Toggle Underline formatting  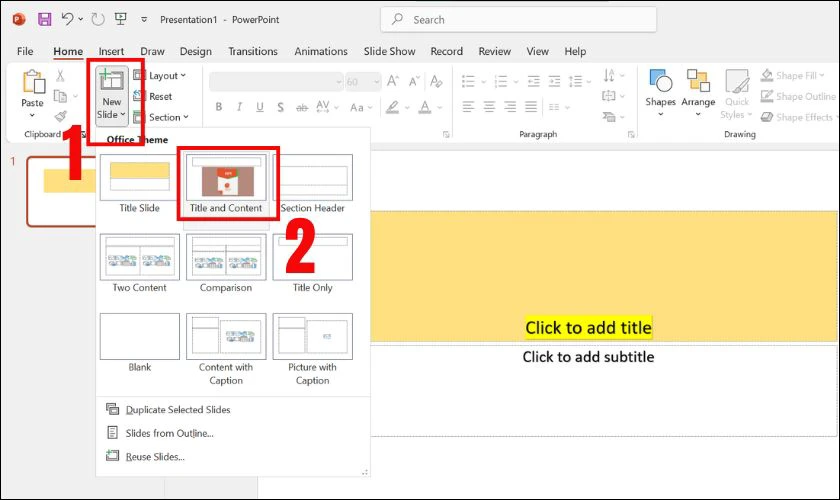pyautogui.click(x=260, y=107)
